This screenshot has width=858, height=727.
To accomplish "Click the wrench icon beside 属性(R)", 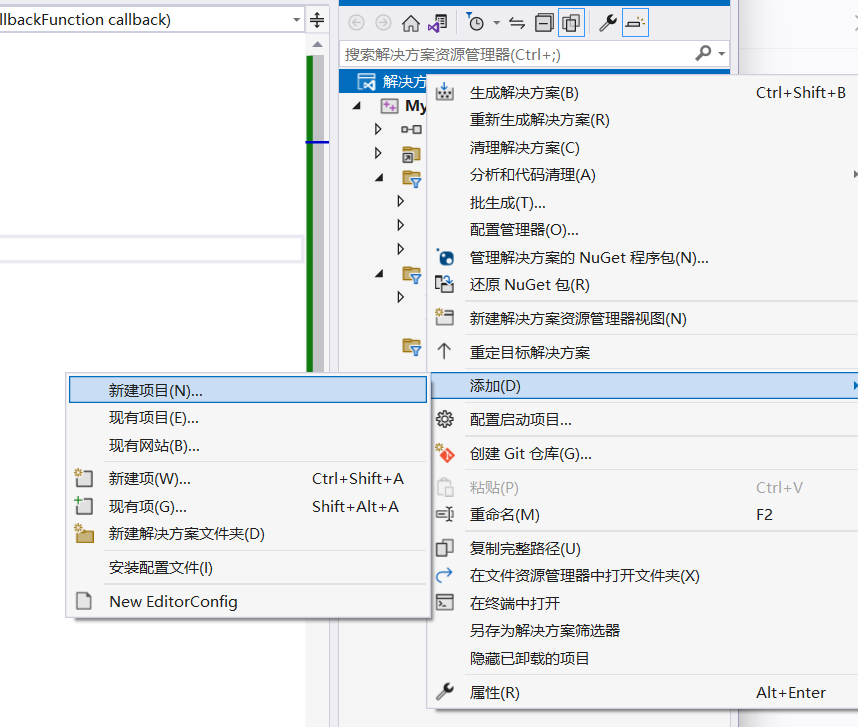I will (x=444, y=692).
